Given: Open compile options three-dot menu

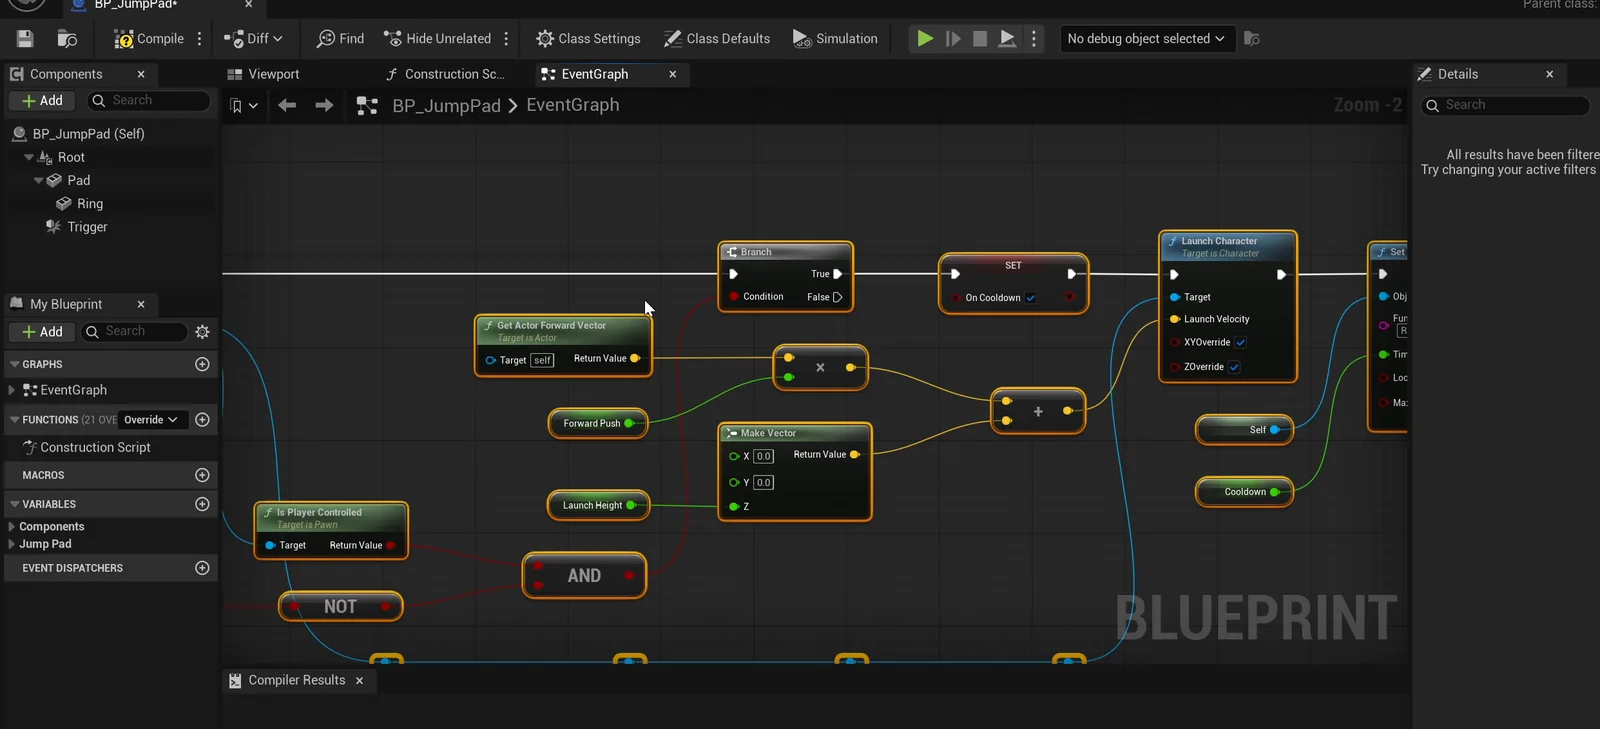Looking at the screenshot, I should [200, 39].
